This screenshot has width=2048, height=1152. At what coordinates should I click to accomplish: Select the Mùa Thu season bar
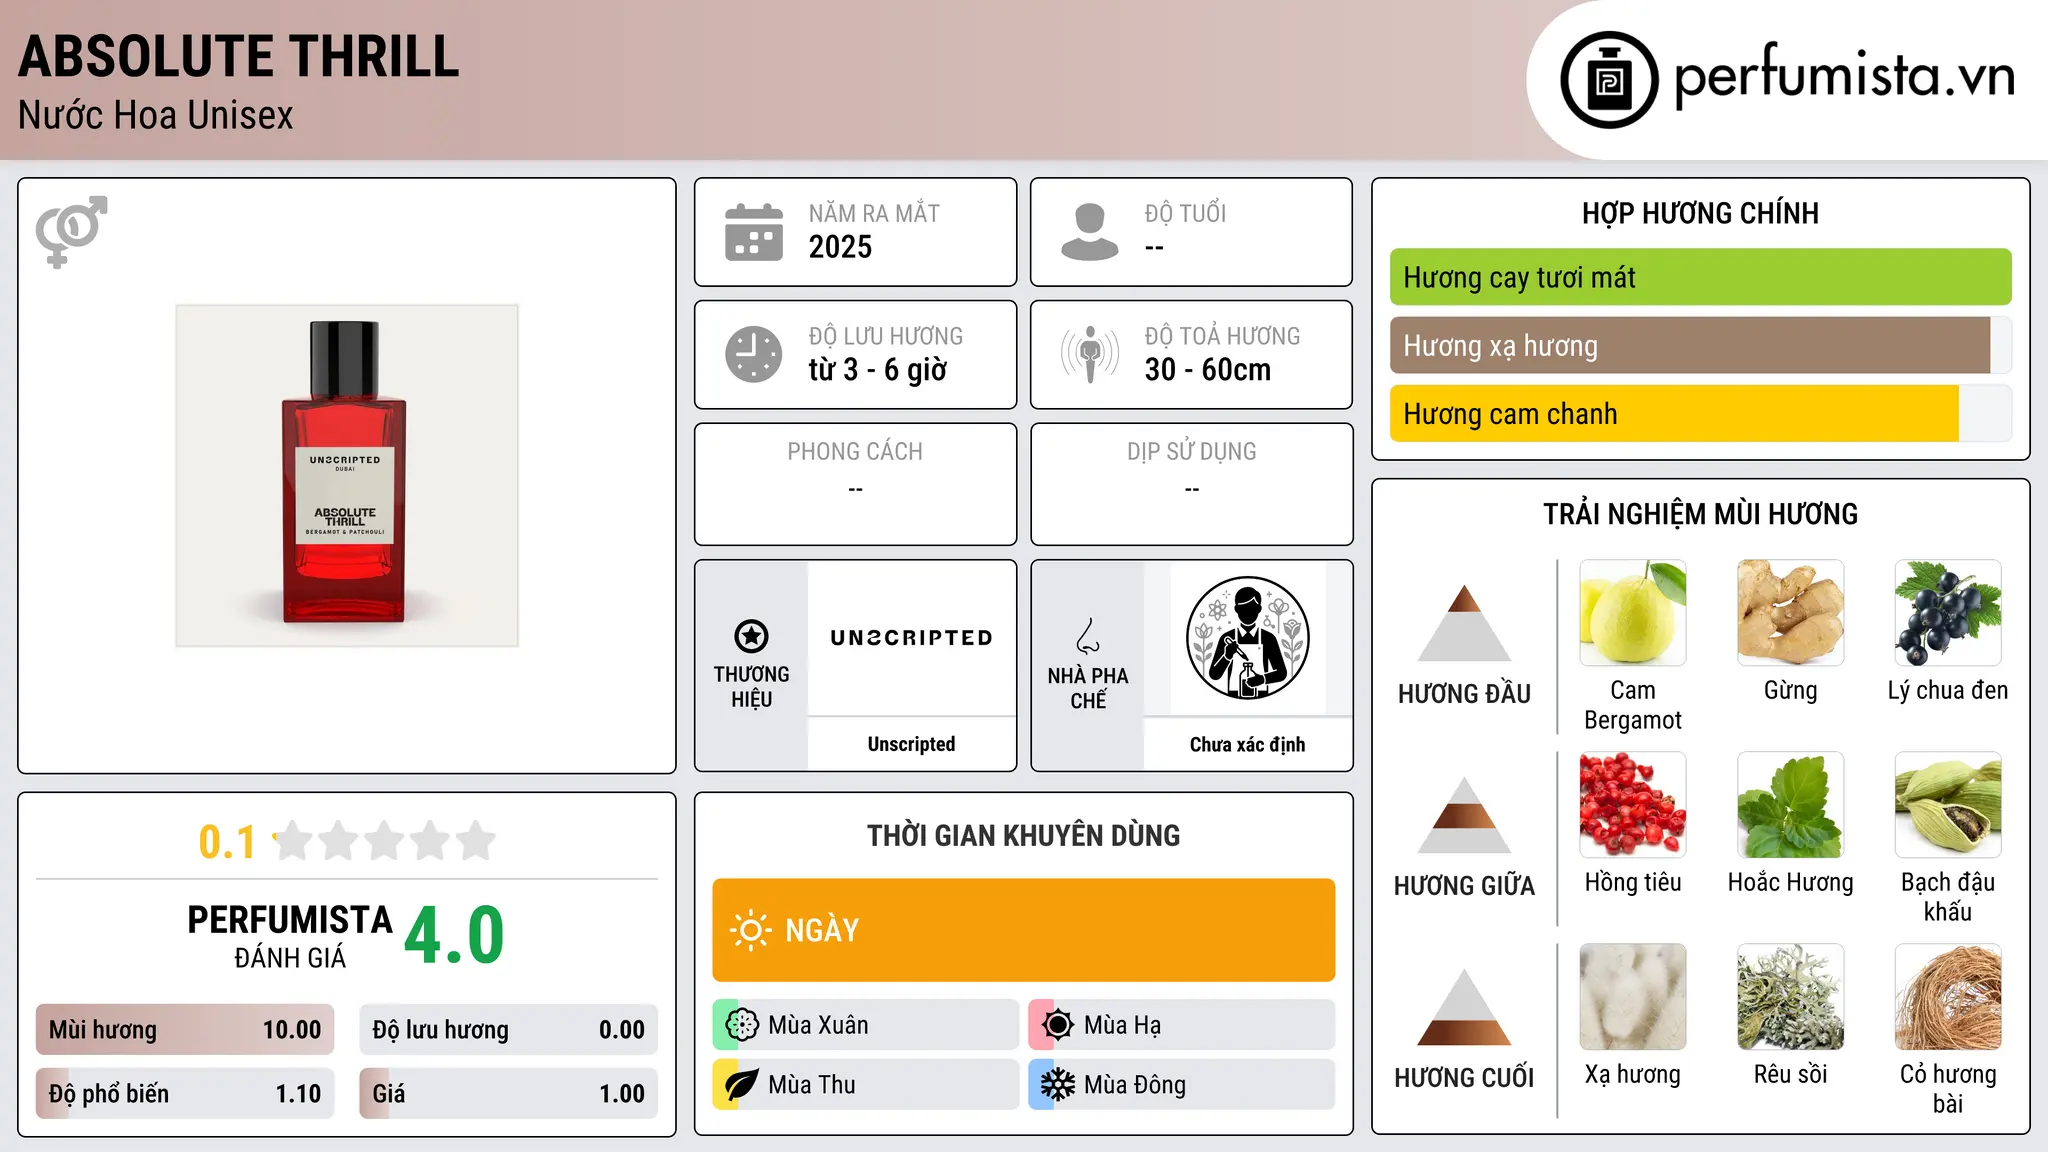click(866, 1085)
